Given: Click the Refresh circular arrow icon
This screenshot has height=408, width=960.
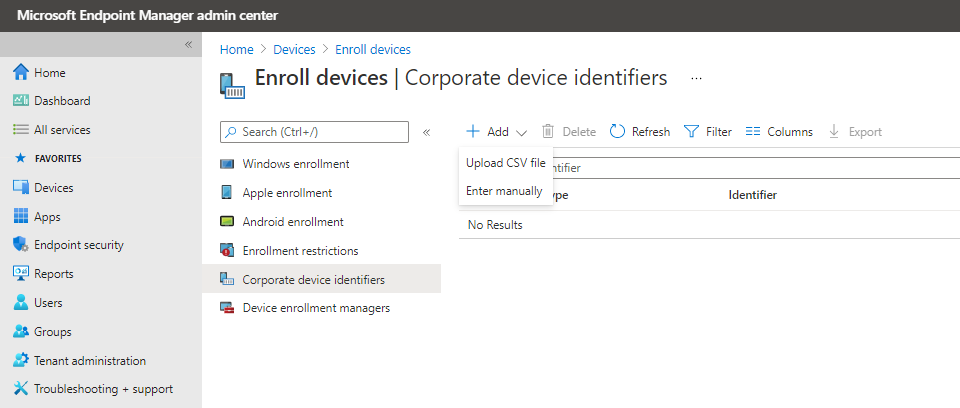Looking at the screenshot, I should coord(617,131).
